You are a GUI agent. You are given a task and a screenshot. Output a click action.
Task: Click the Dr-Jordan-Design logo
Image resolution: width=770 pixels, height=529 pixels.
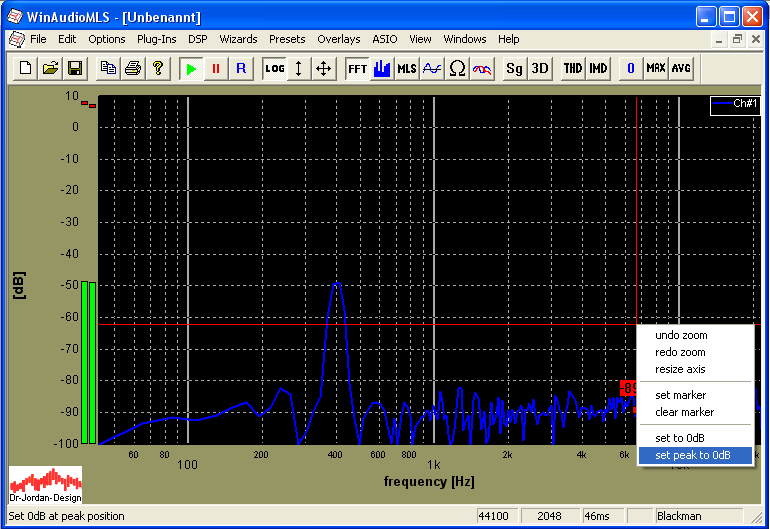pyautogui.click(x=45, y=484)
